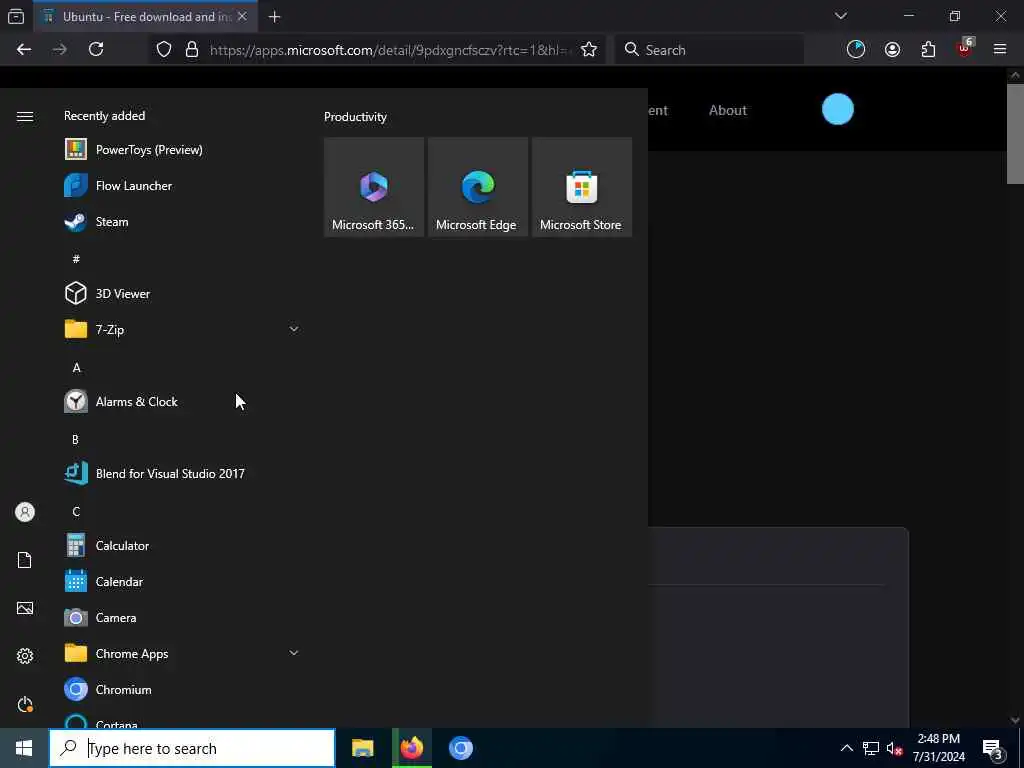This screenshot has width=1024, height=768.
Task: Open a new Firefox tab
Action: coord(274,17)
